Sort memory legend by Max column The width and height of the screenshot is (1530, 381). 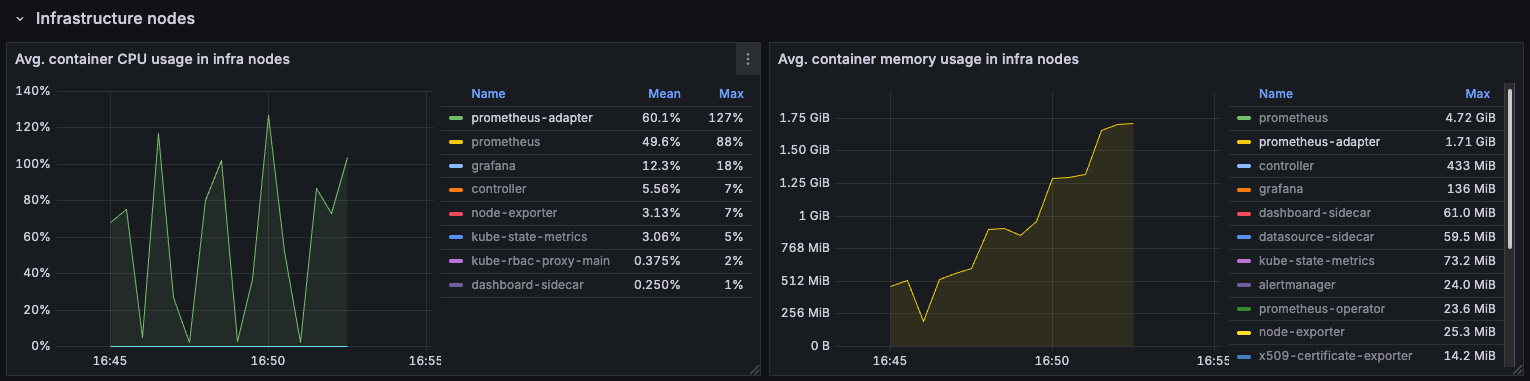[1477, 94]
